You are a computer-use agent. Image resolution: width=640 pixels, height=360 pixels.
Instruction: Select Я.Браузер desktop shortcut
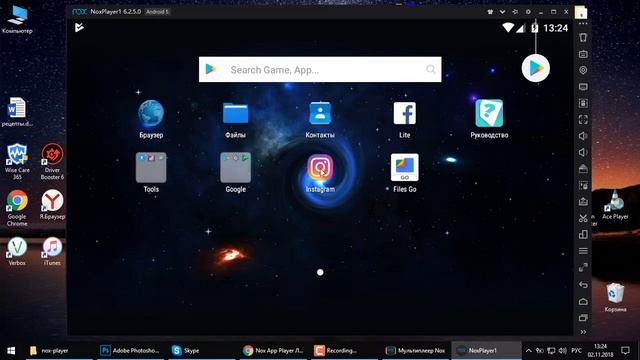pos(52,205)
